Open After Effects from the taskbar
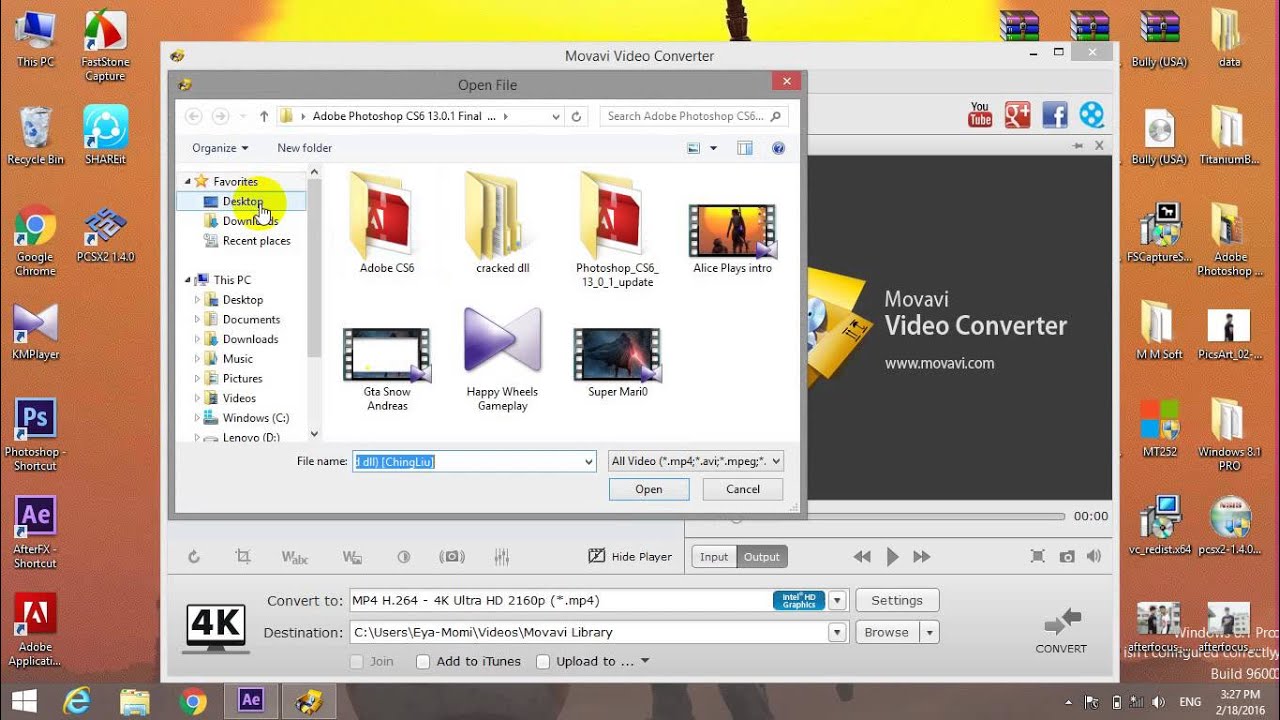 point(251,700)
